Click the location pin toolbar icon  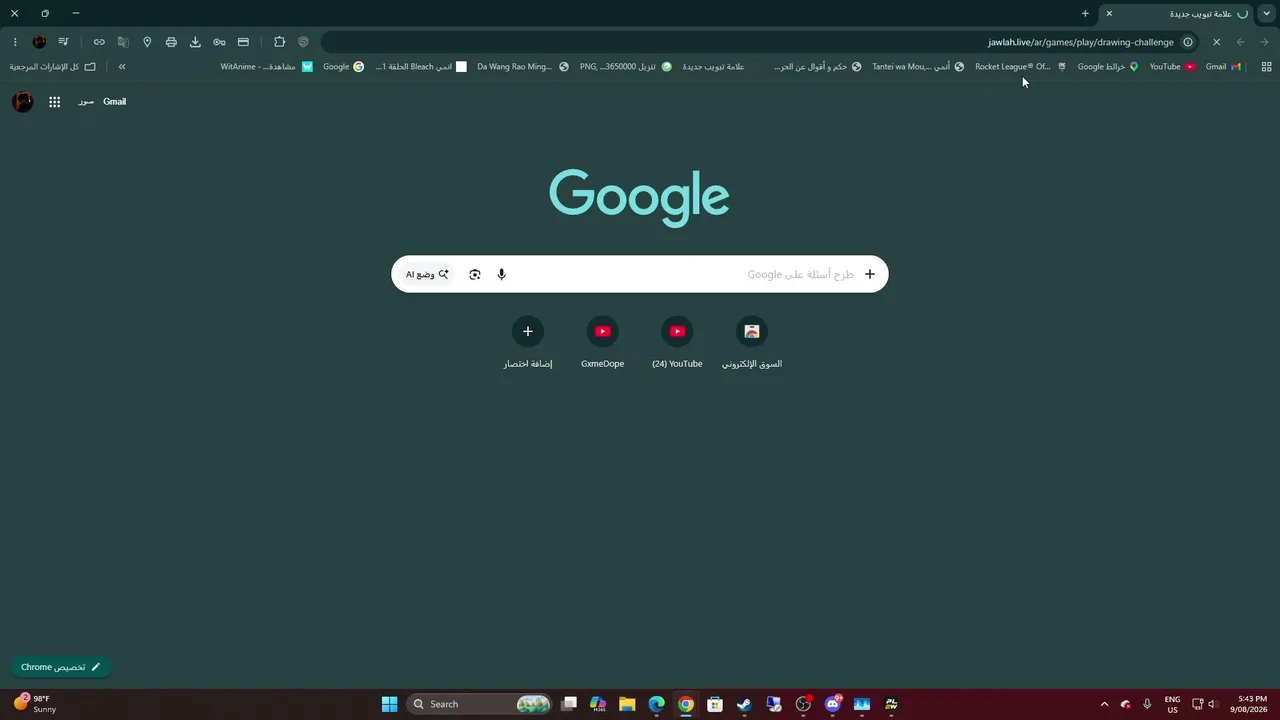click(147, 42)
